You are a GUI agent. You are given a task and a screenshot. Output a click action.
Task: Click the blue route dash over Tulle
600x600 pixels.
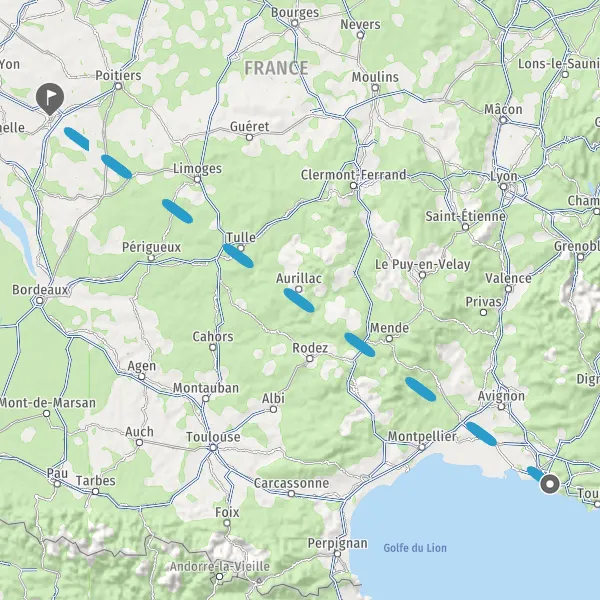tap(238, 256)
